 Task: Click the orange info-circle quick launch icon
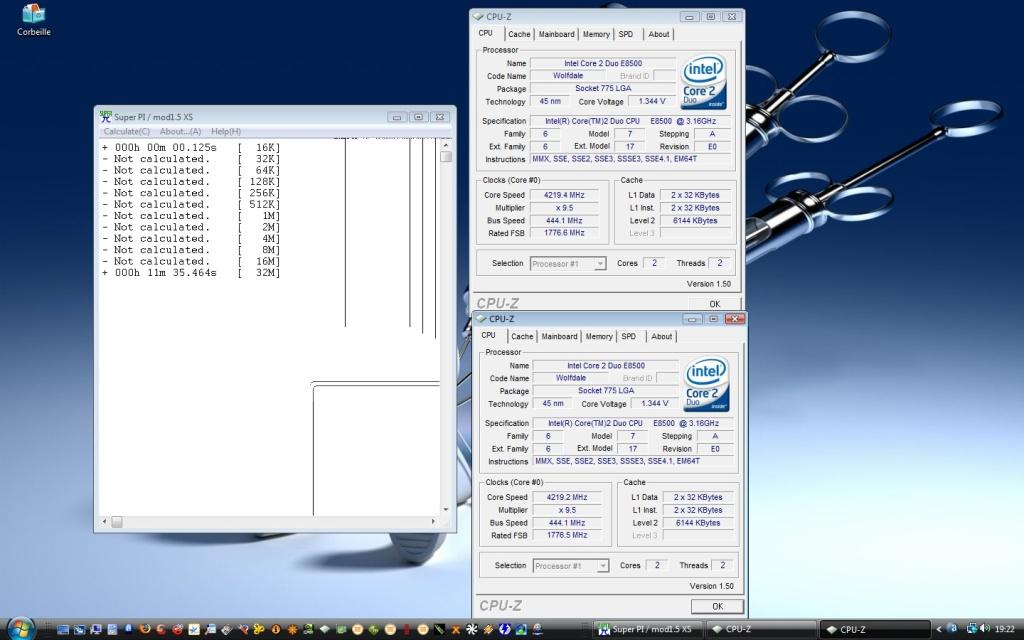click(276, 630)
